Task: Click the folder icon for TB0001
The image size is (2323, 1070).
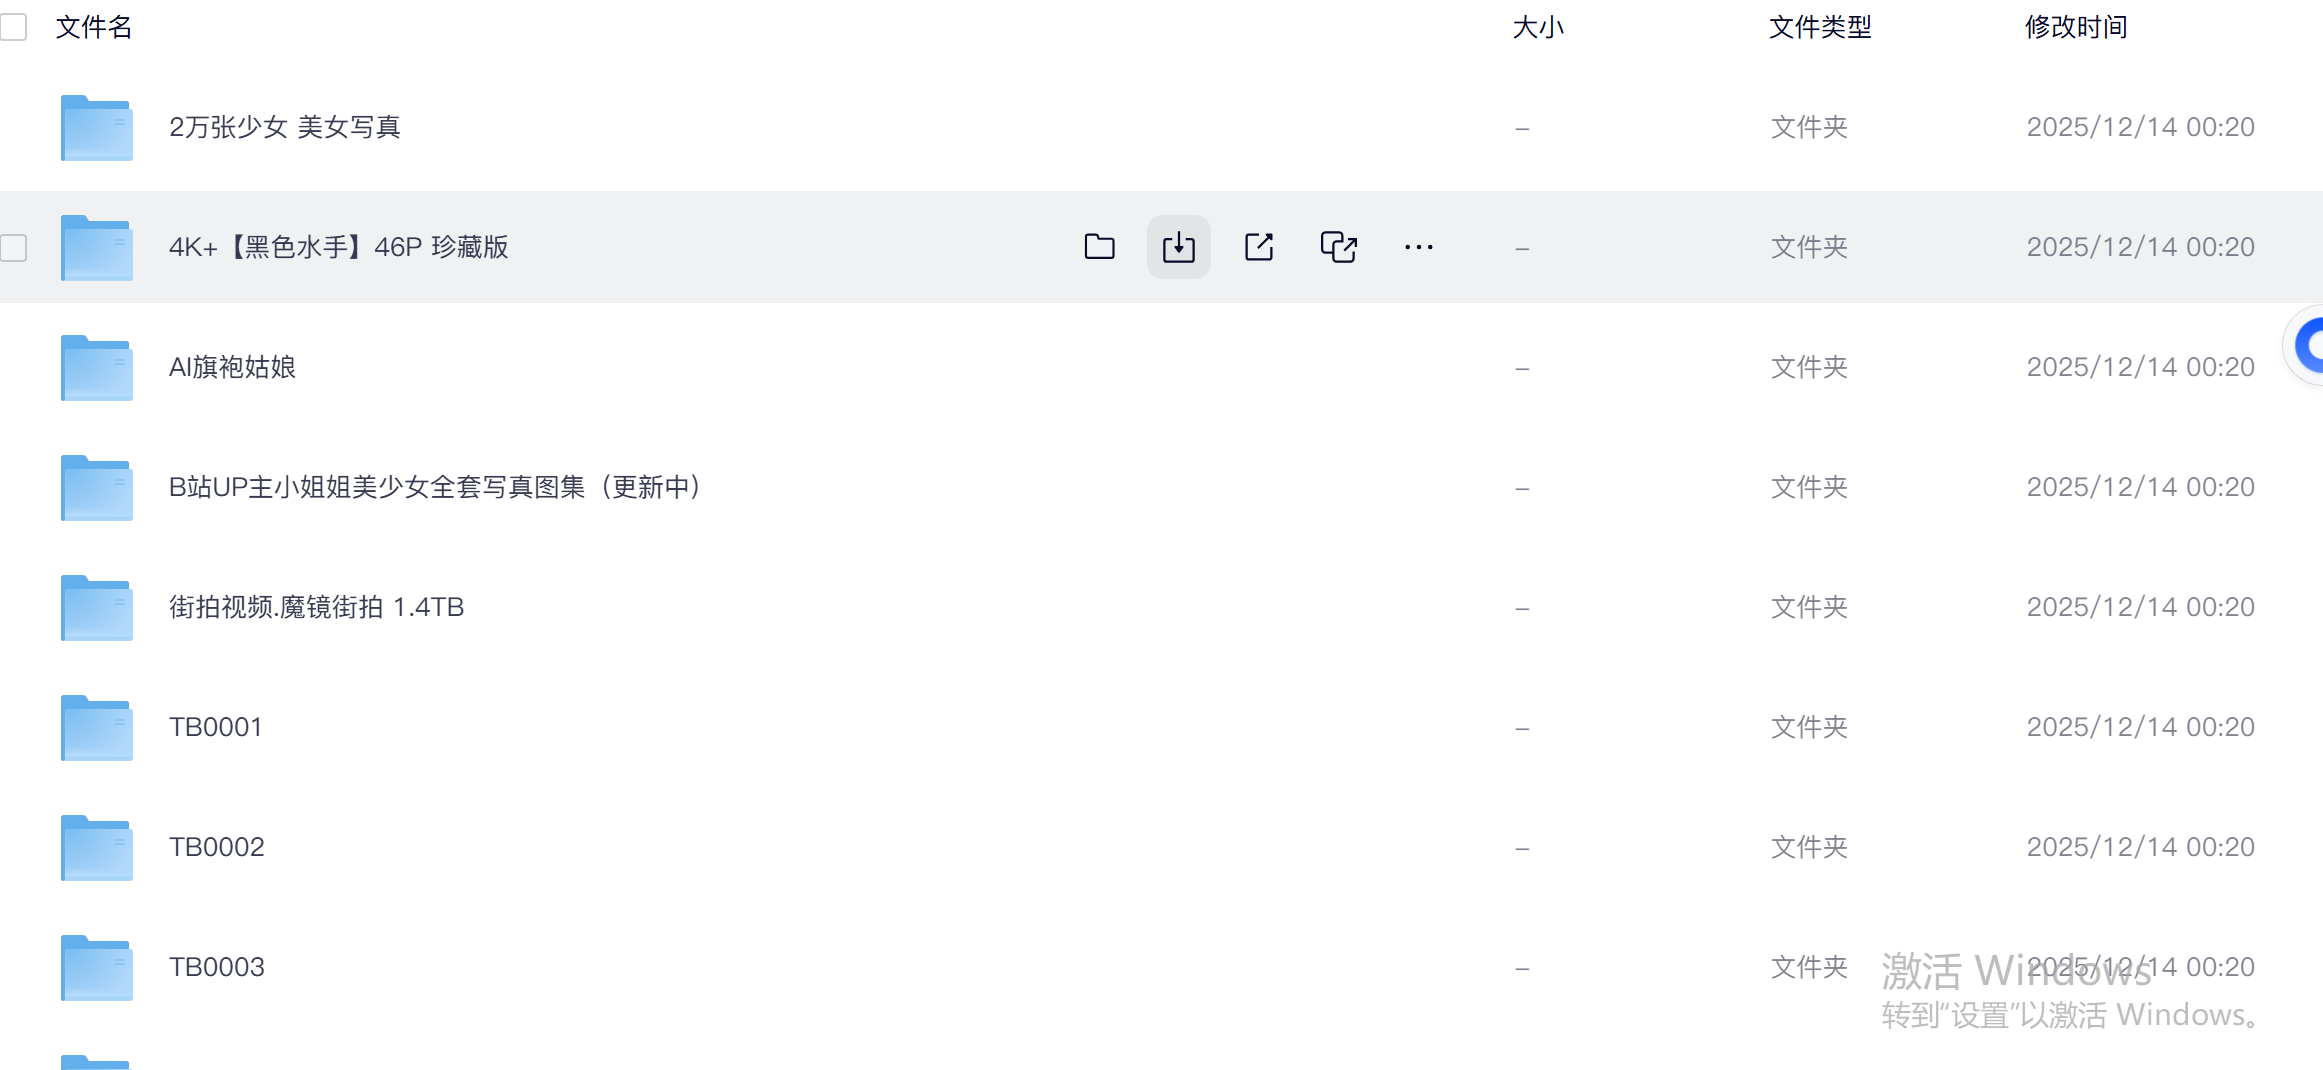Action: click(x=96, y=728)
